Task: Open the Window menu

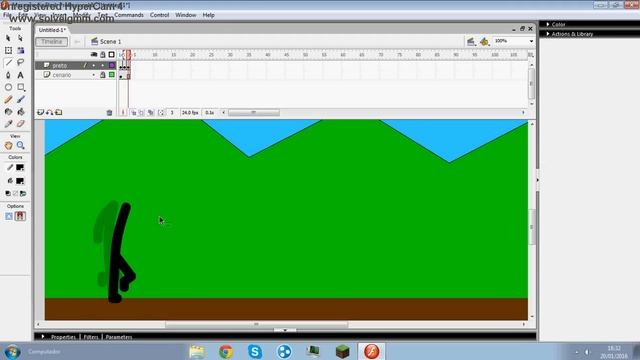Action: coord(186,15)
